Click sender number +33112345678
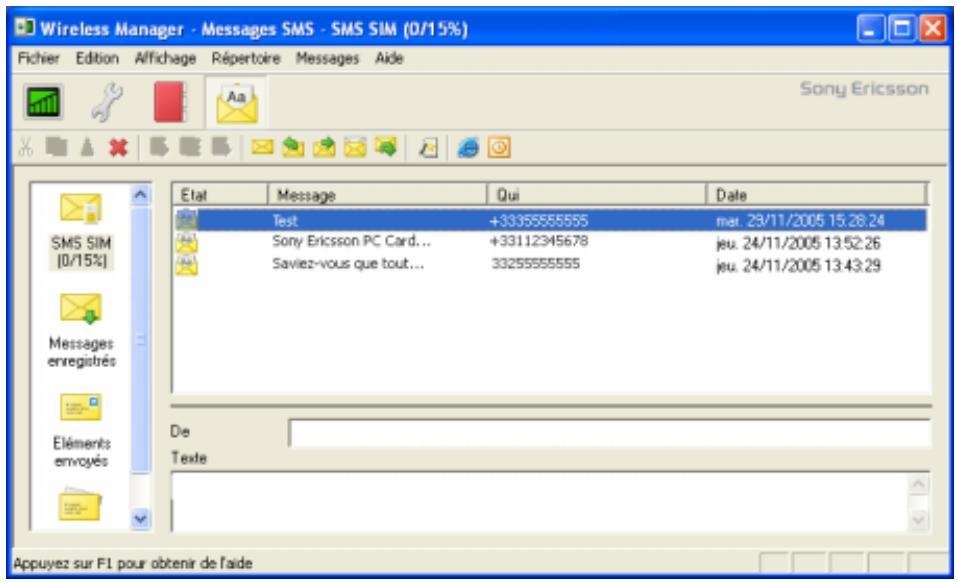This screenshot has height=582, width=957. click(539, 241)
